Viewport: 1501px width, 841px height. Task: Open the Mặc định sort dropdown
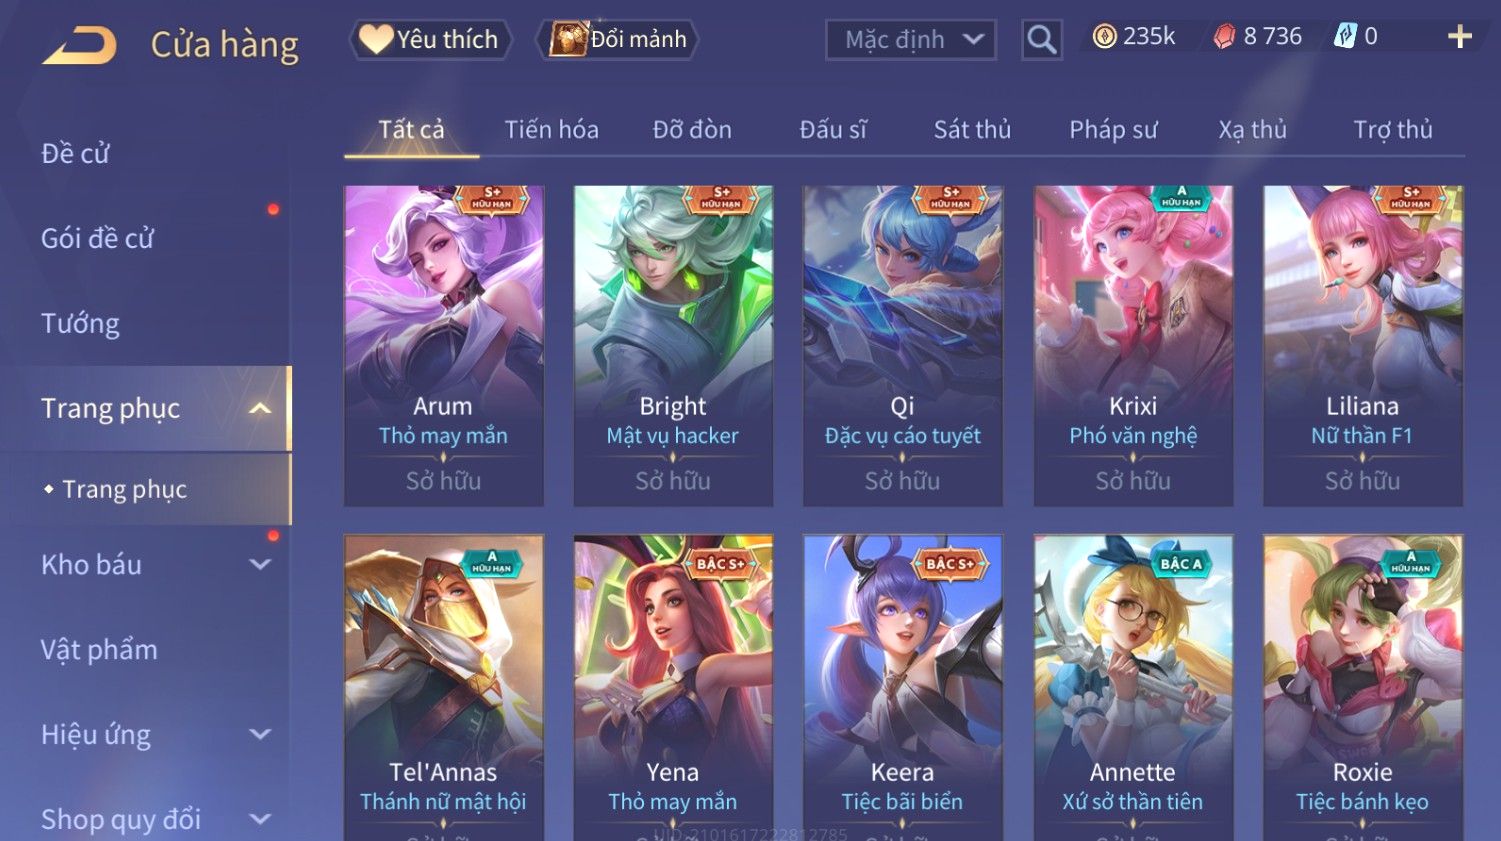click(911, 40)
